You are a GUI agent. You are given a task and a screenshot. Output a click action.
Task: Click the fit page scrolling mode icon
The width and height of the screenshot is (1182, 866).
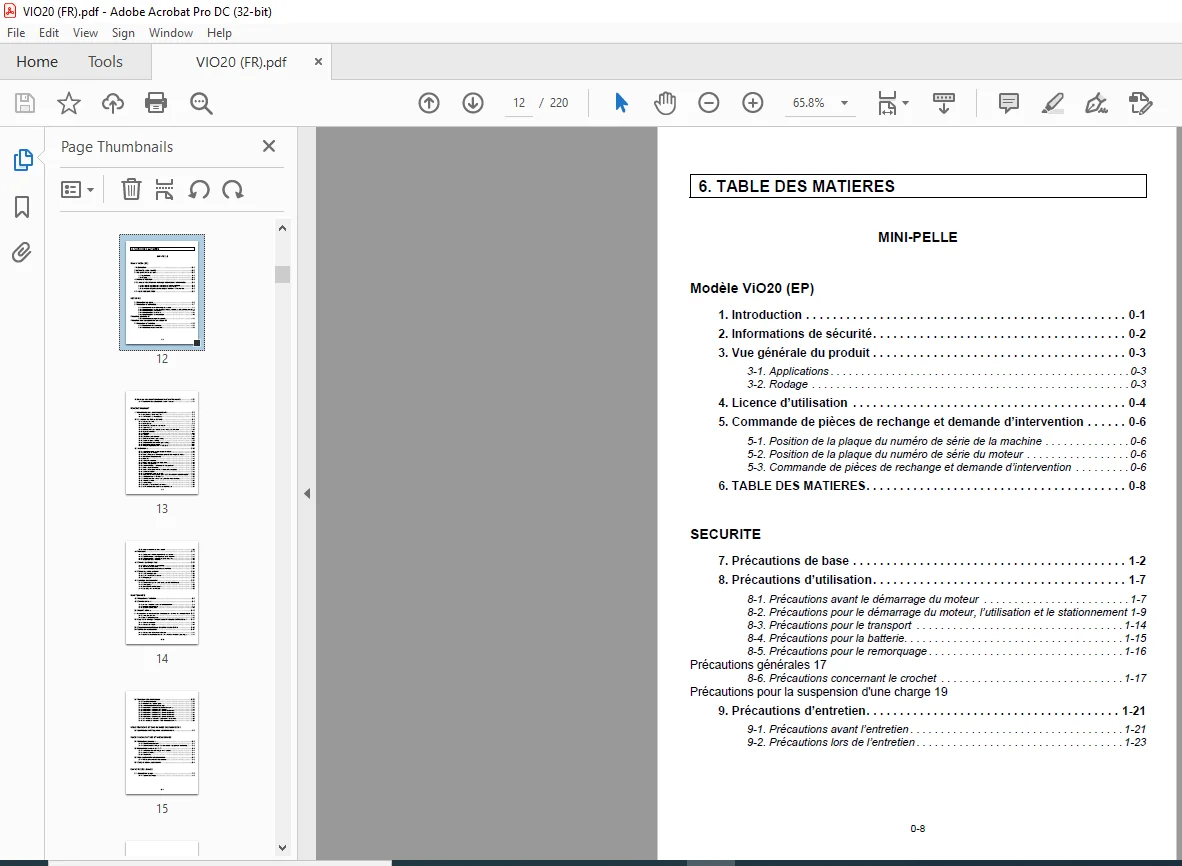(x=887, y=103)
